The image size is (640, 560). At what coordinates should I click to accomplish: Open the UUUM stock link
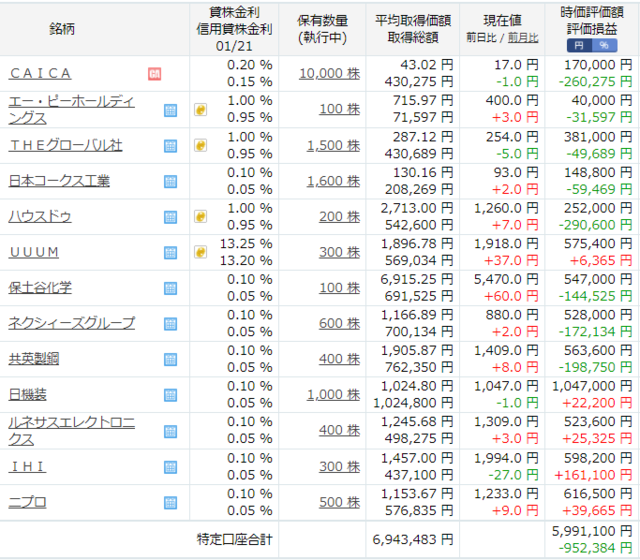point(34,252)
